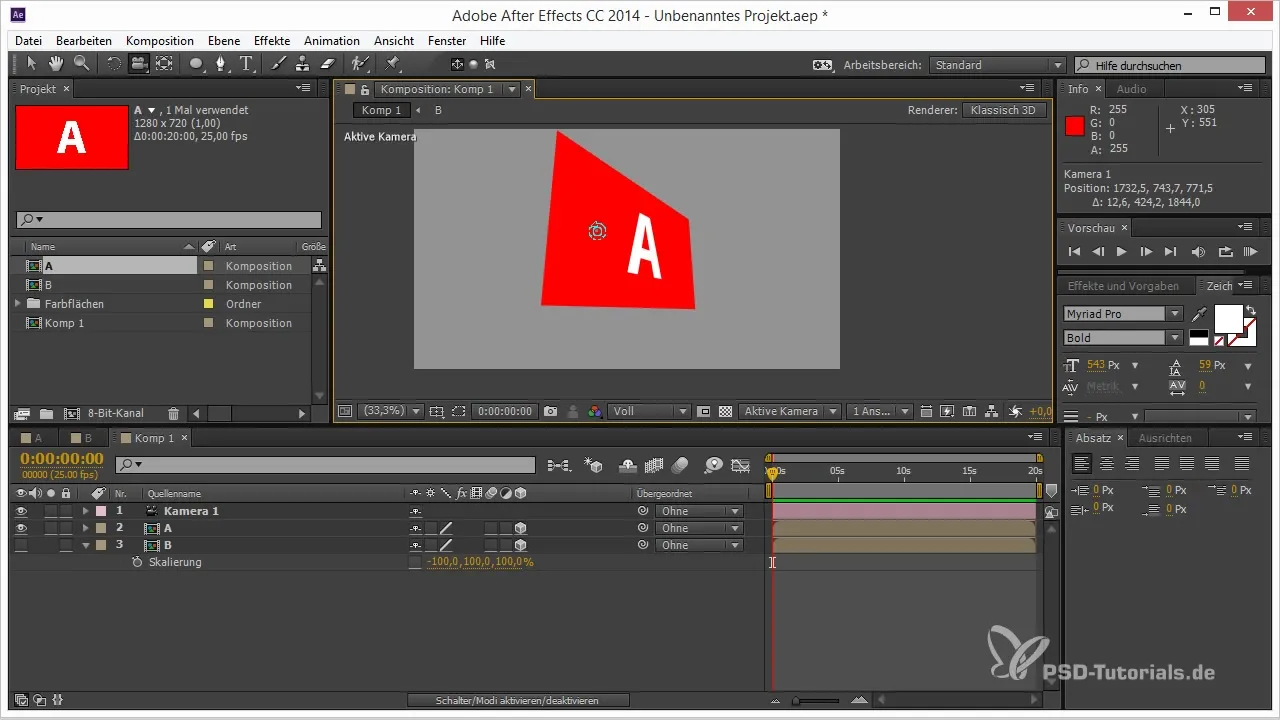Toggle 3D layer switch for layer A
Screen dimensions: 1280x720
(520, 528)
